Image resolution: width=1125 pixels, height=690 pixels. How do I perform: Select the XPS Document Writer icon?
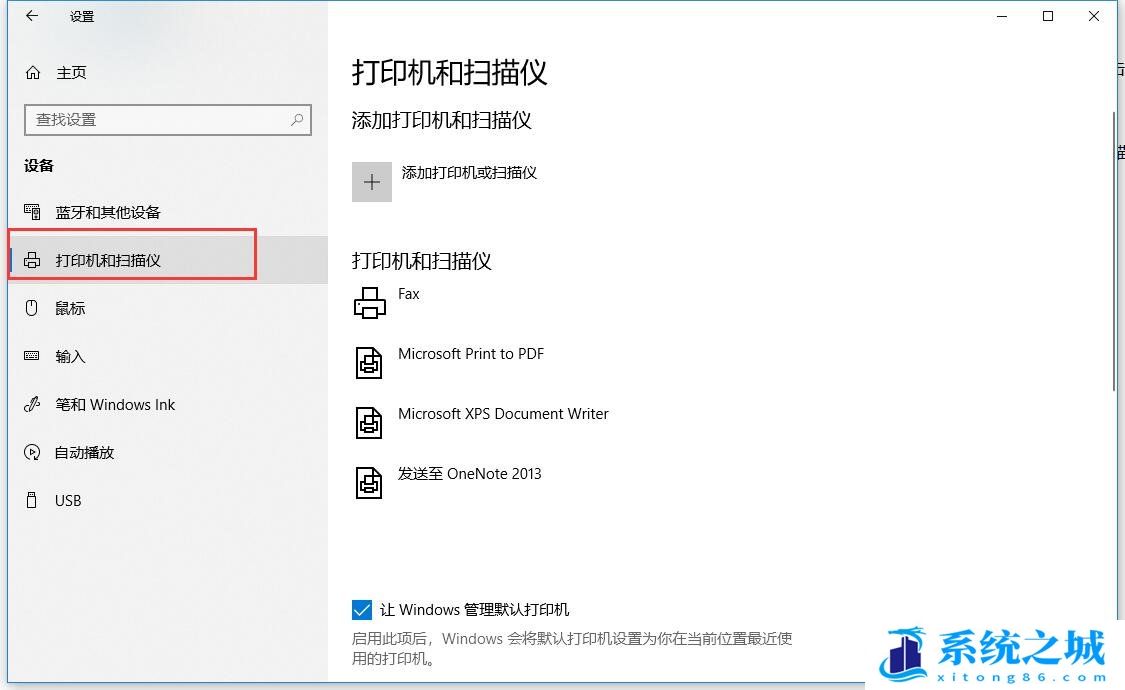[369, 422]
